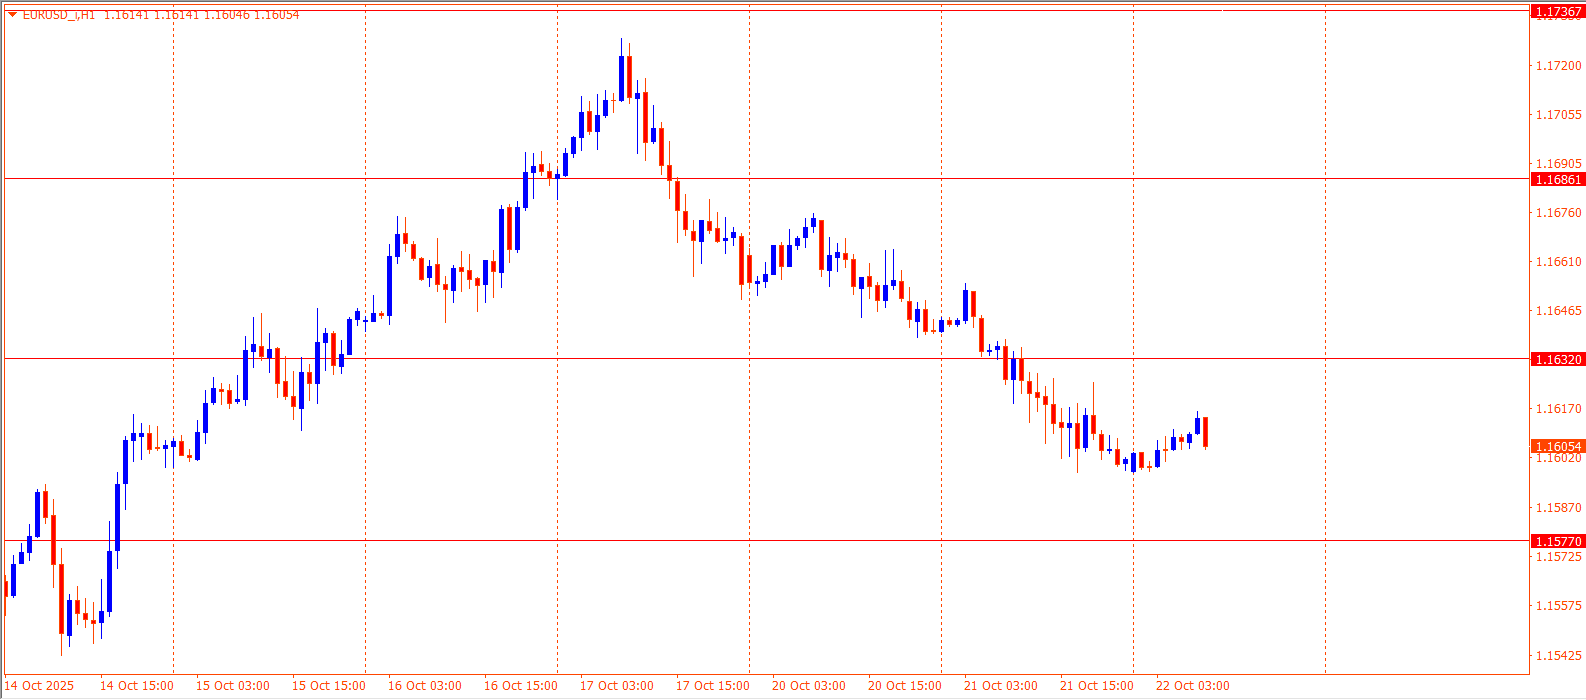Click the latest red candle on the chart
Viewport: 1586px width, 700px height.
[x=1206, y=432]
